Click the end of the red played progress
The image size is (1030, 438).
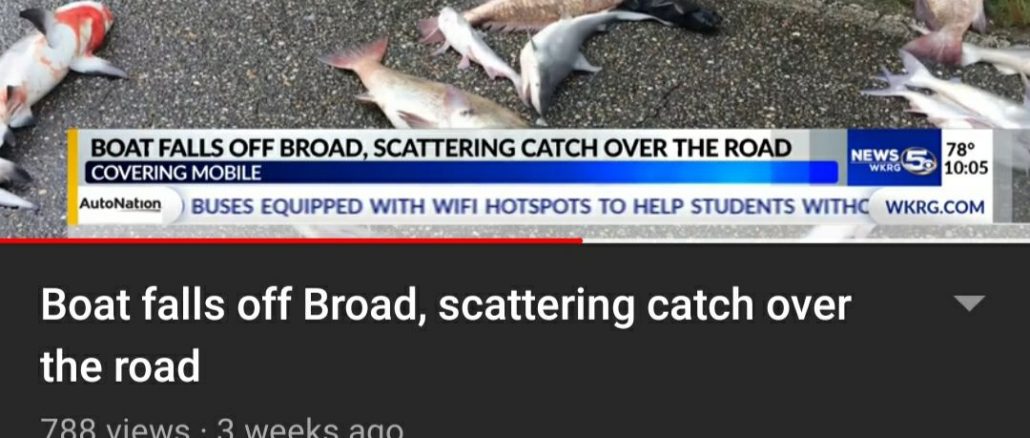click(581, 240)
